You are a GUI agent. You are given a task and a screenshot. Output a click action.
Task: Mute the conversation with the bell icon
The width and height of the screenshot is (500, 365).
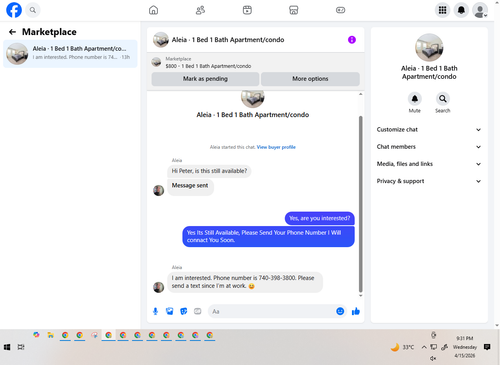tap(415, 99)
